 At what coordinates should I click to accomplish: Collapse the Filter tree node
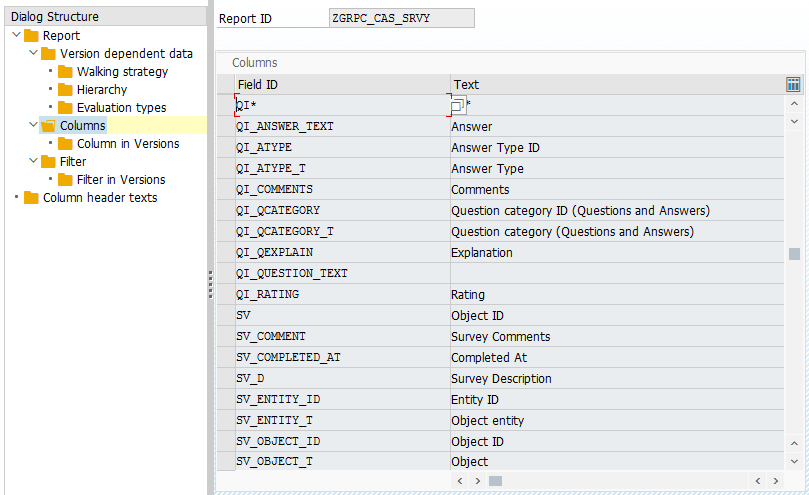tap(34, 161)
